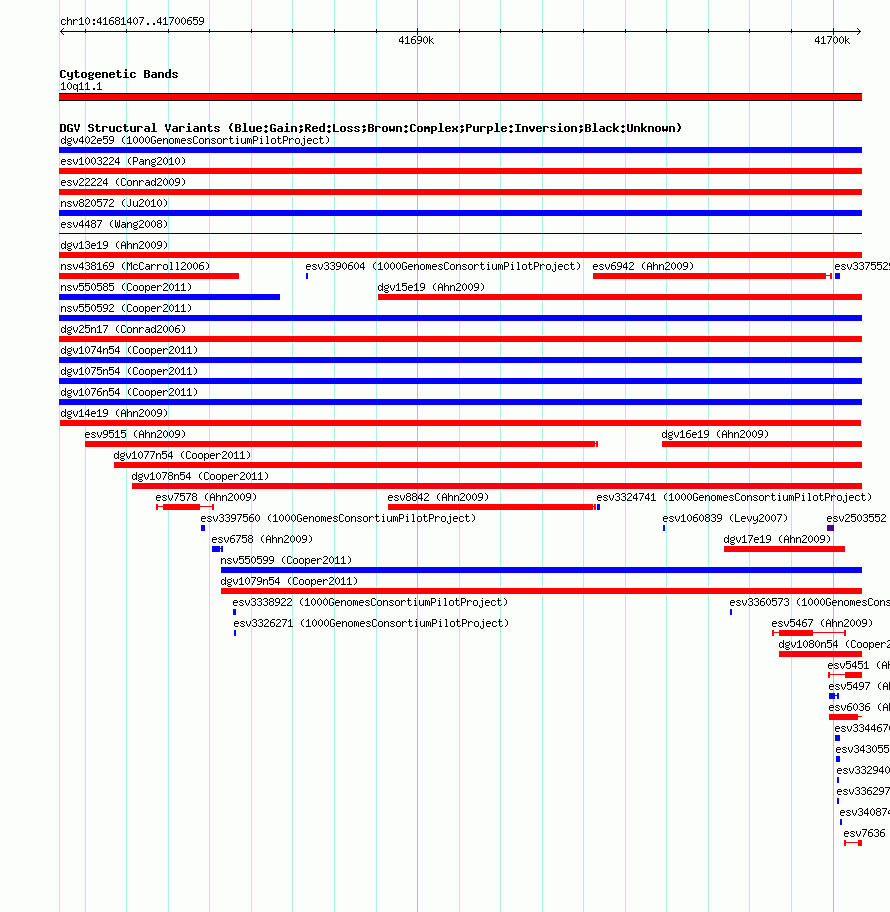Click the Cytogenetic Bands track title

pos(119,74)
